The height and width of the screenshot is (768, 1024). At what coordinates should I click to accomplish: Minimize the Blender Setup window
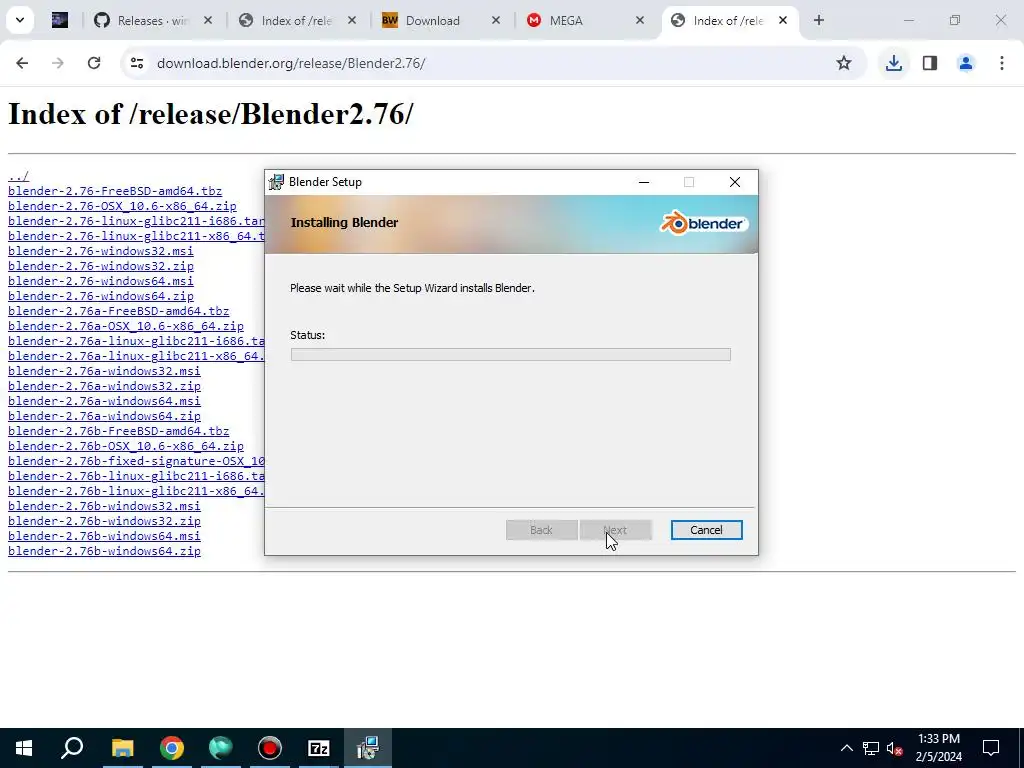[x=644, y=182]
